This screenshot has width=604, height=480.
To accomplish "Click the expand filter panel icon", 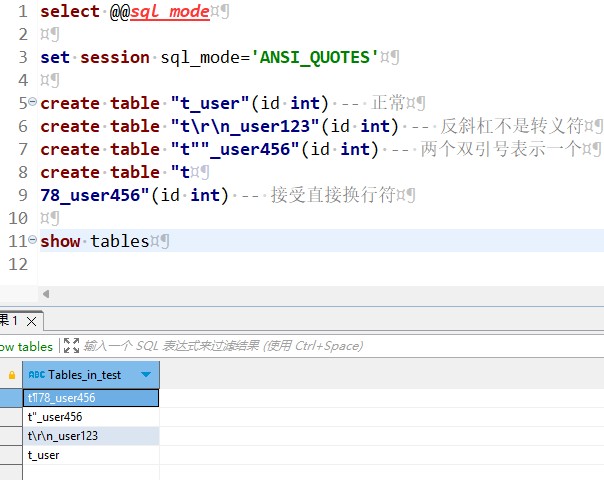I will pyautogui.click(x=70, y=346).
